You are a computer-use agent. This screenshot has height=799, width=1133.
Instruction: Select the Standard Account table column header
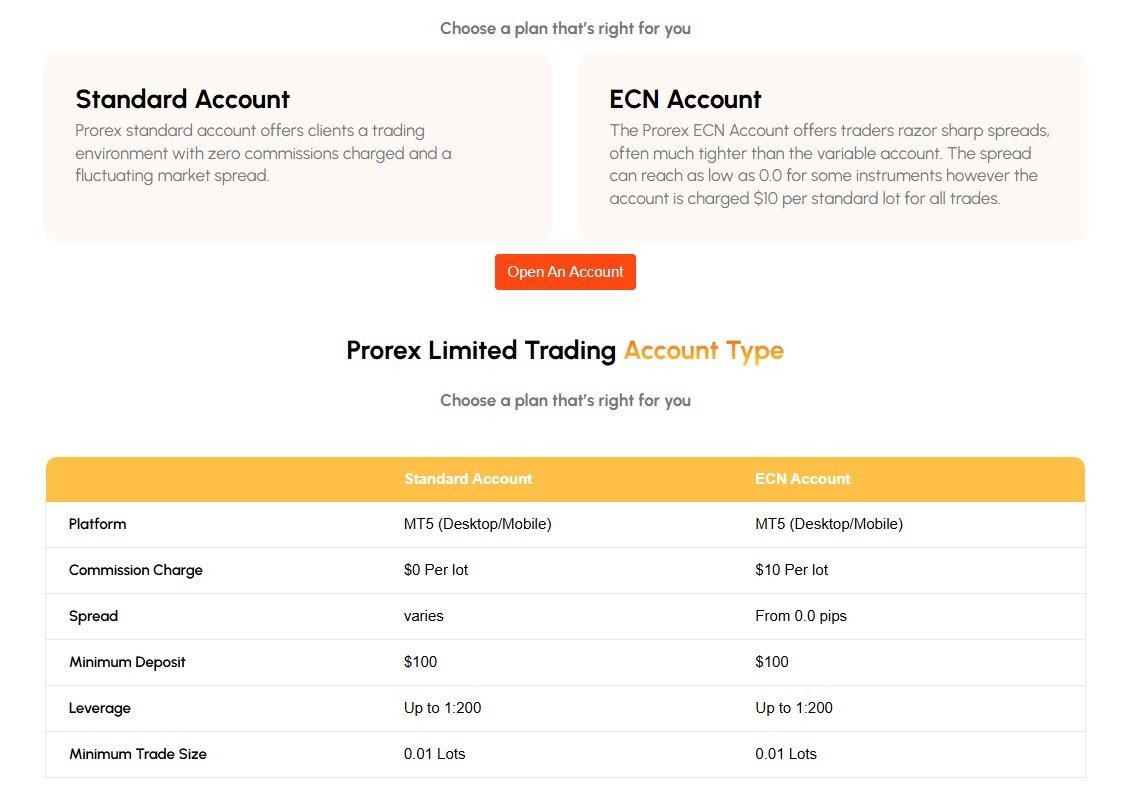point(468,479)
